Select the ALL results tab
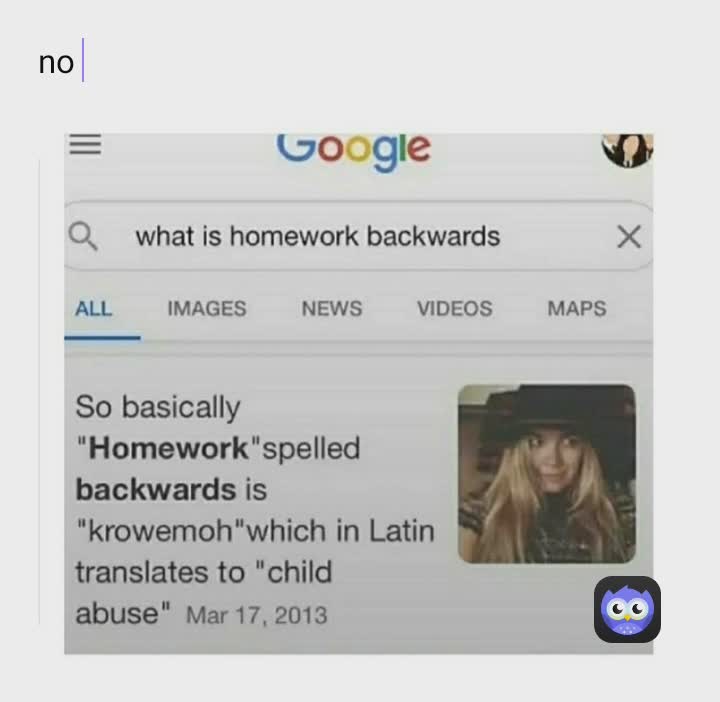The width and height of the screenshot is (720, 702). coord(94,309)
